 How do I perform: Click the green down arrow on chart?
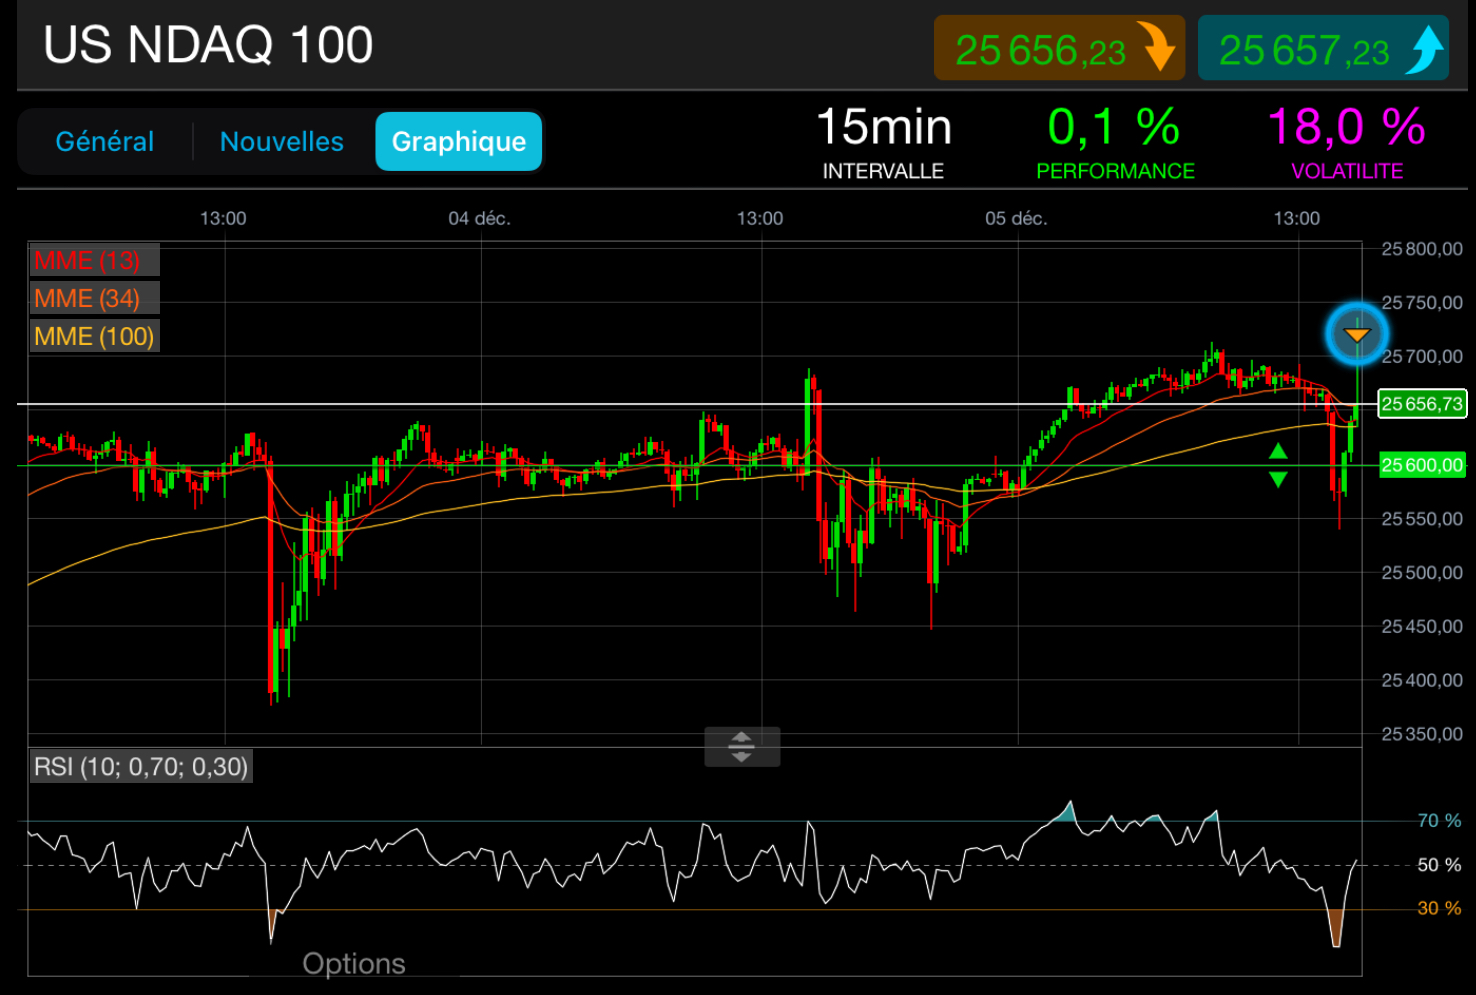1278,480
